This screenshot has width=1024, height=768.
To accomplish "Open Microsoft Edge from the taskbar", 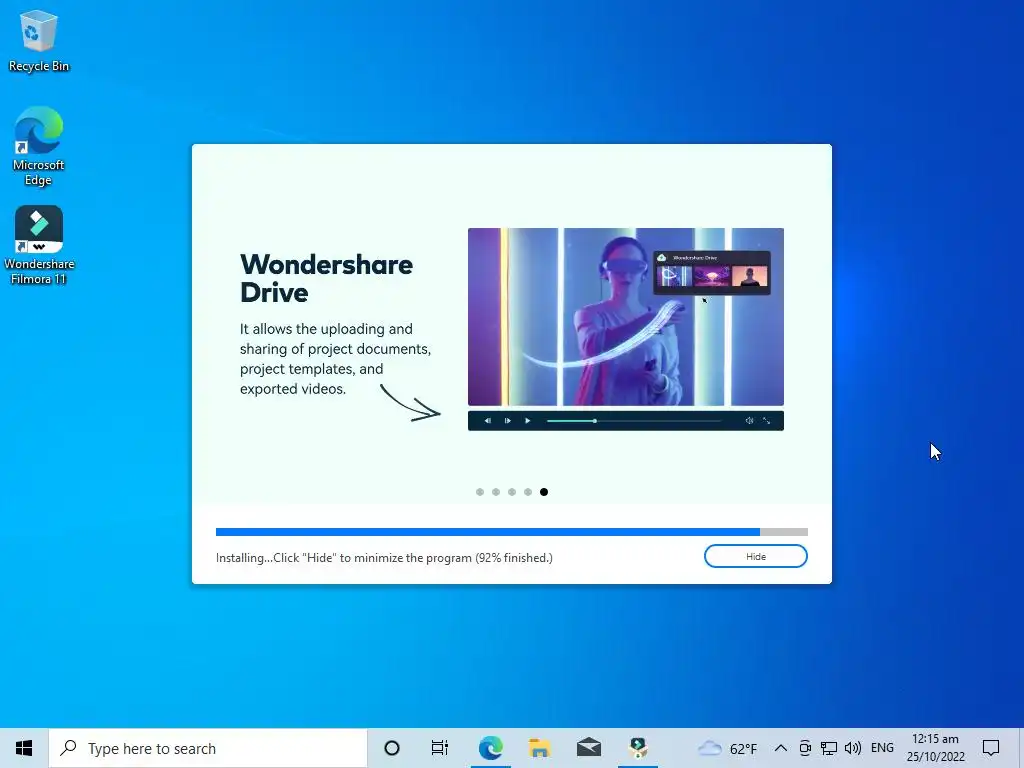I will click(490, 748).
